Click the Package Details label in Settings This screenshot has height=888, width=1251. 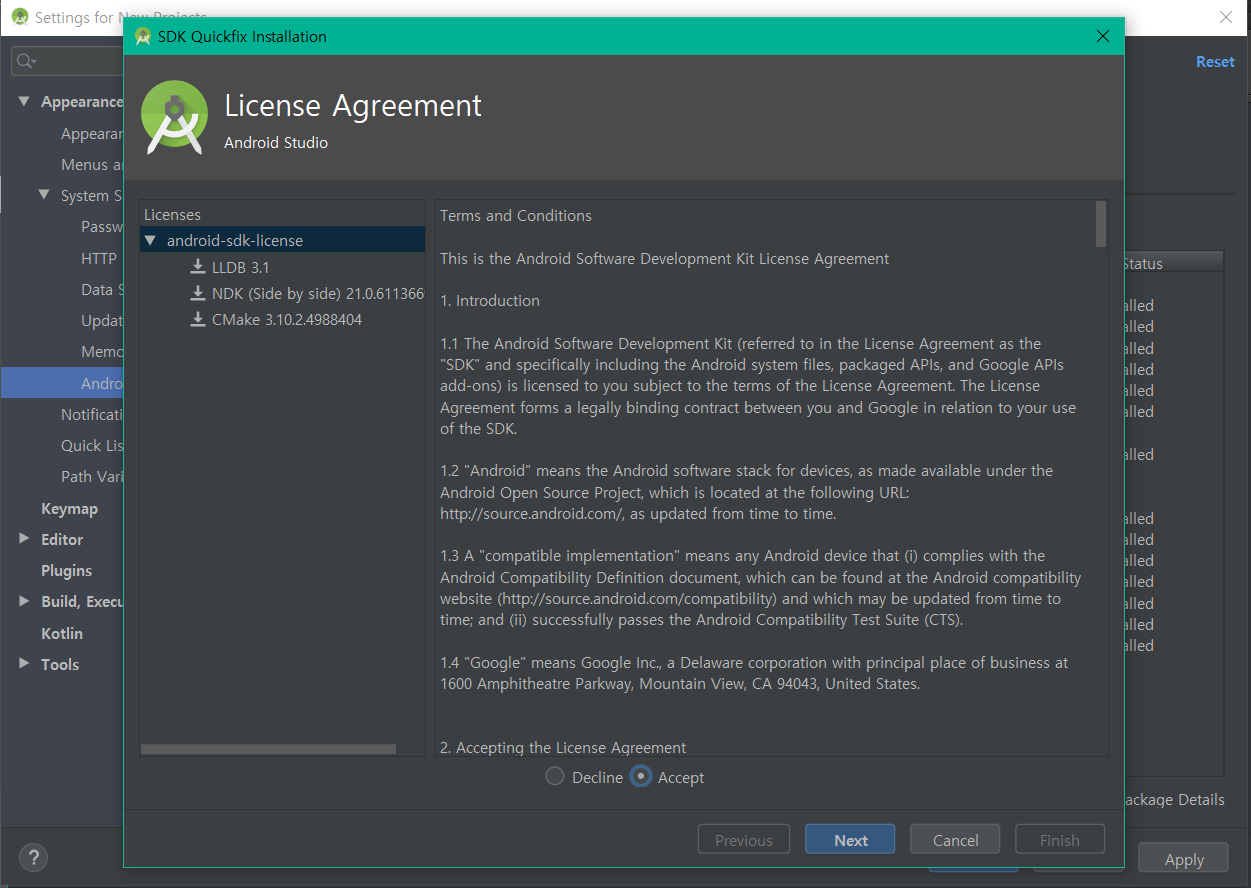point(1174,799)
